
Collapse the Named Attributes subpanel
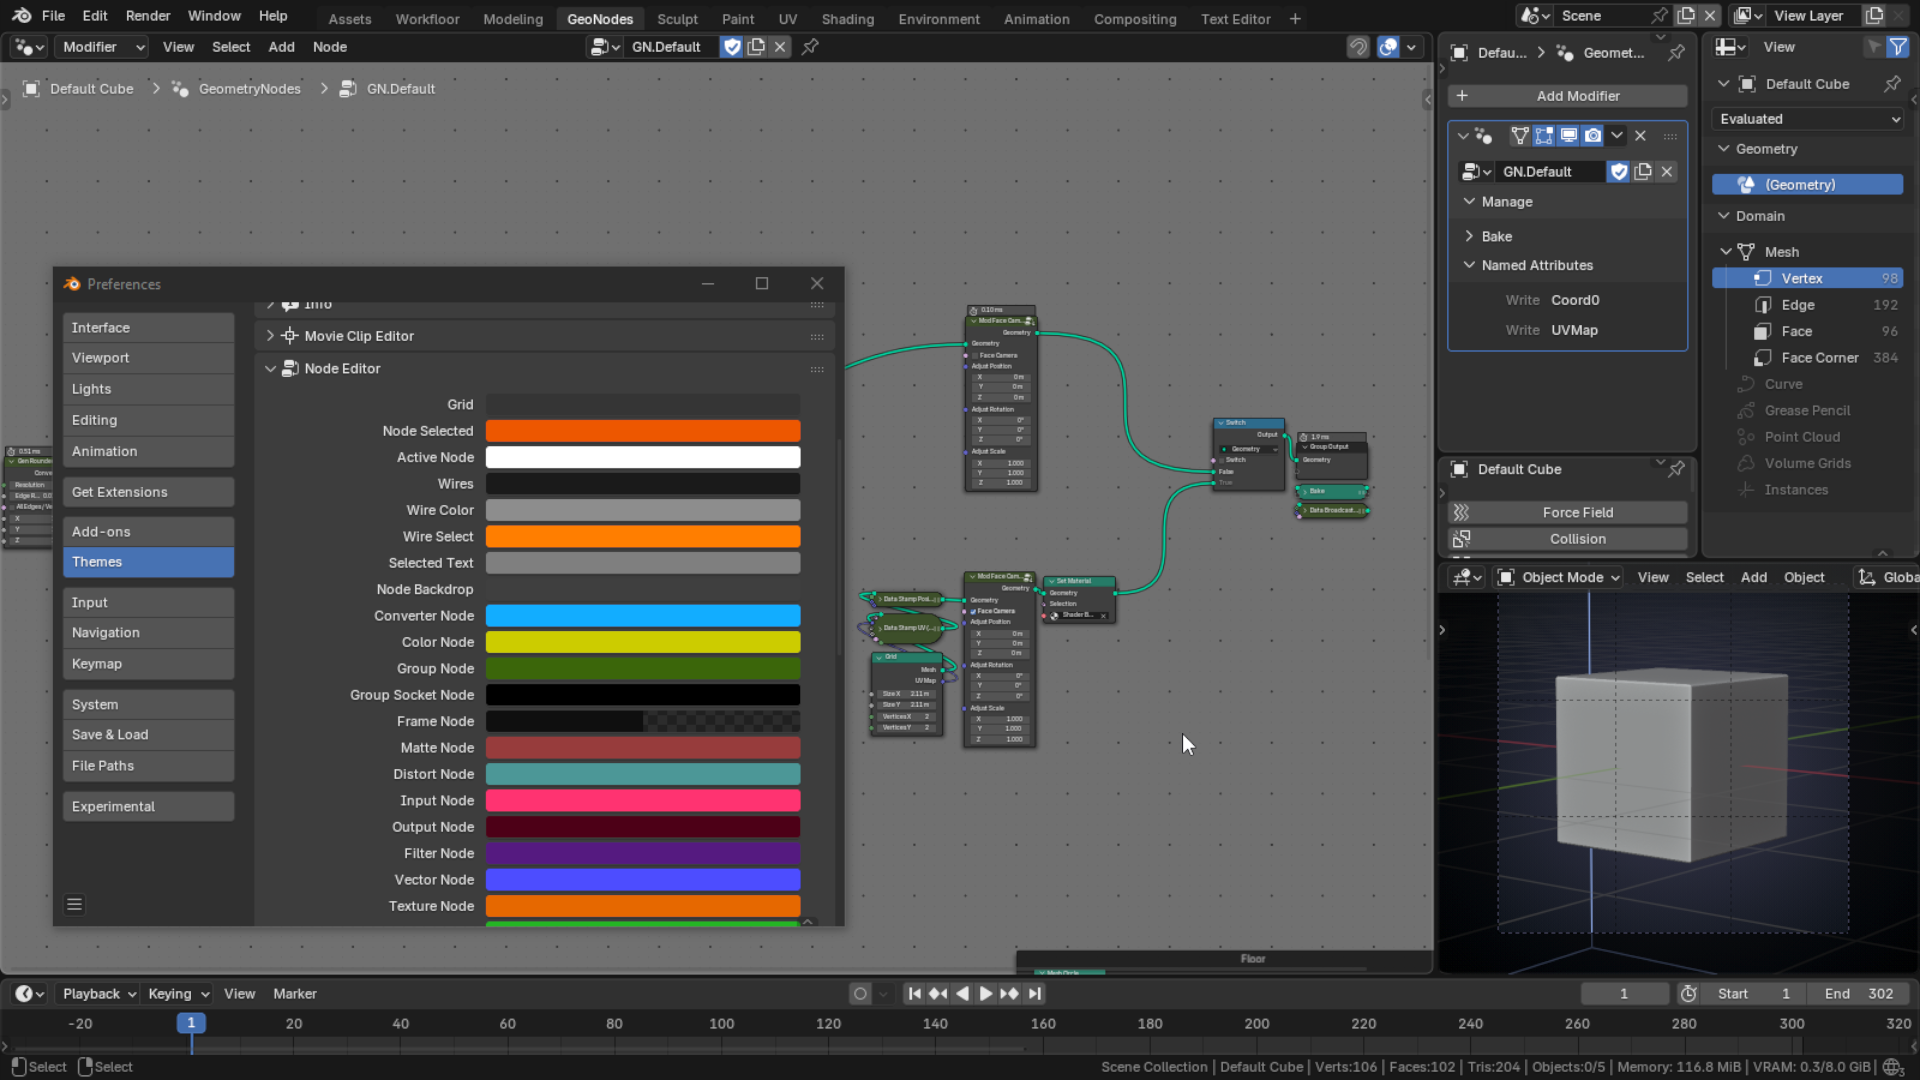[x=1469, y=265]
